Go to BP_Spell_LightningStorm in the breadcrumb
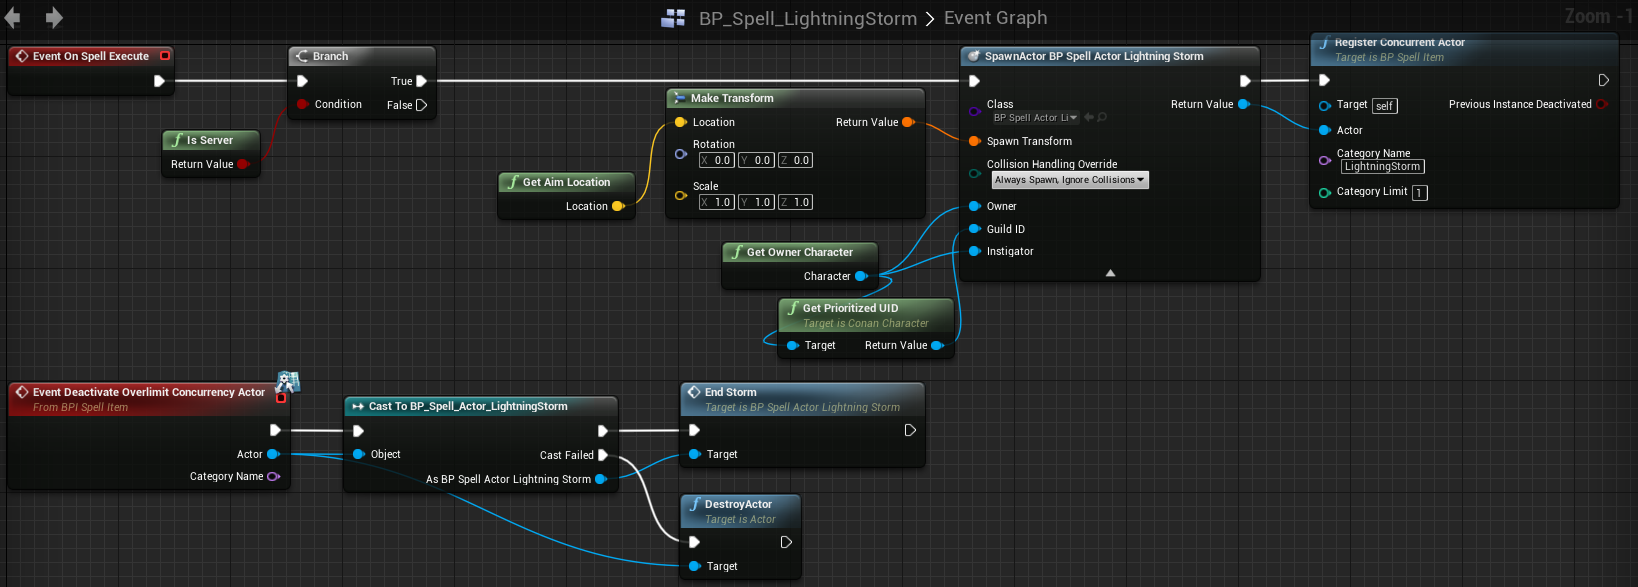Screen dimensions: 1638x587 pyautogui.click(x=807, y=18)
